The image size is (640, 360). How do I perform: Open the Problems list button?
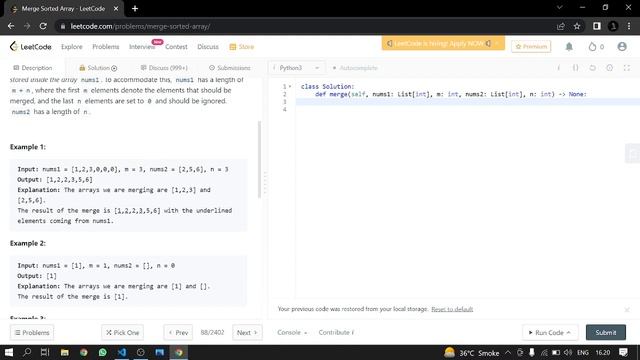click(32, 333)
